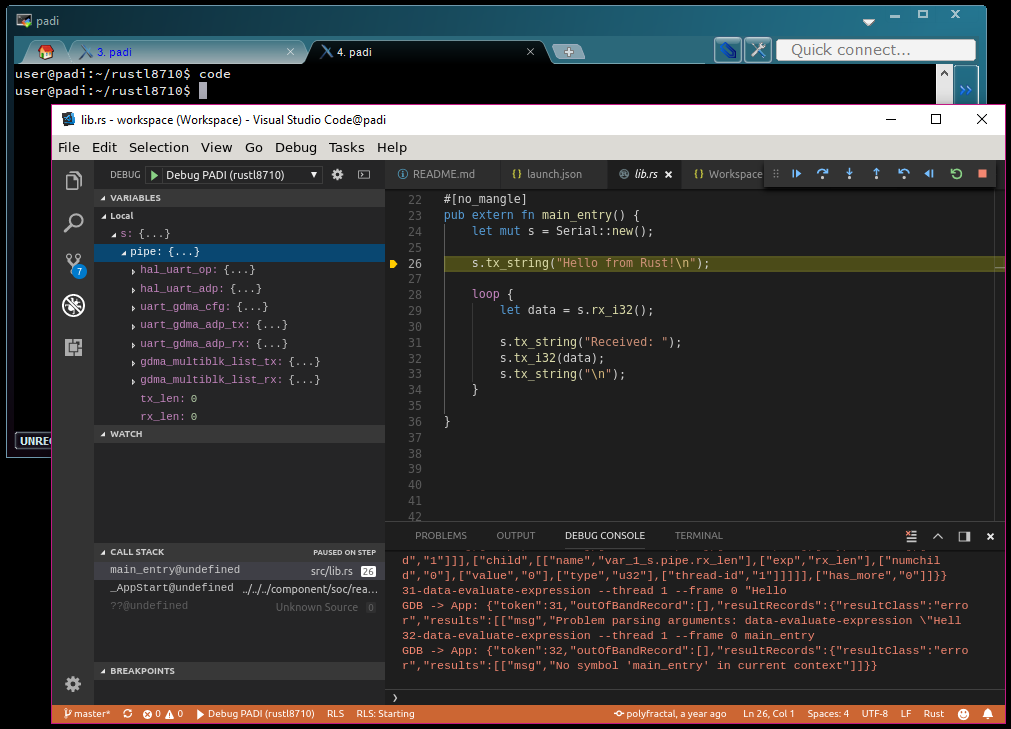Open the Search view in the activity bar
The width and height of the screenshot is (1011, 729).
tap(74, 223)
